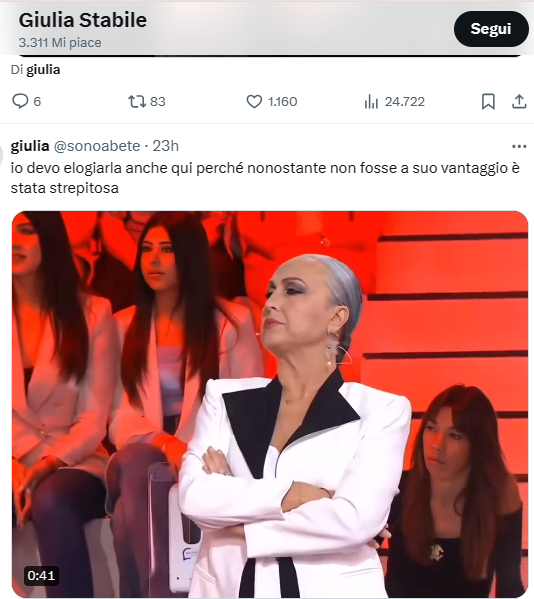
Task: Open the @sonoabete profile handle
Action: 97,146
